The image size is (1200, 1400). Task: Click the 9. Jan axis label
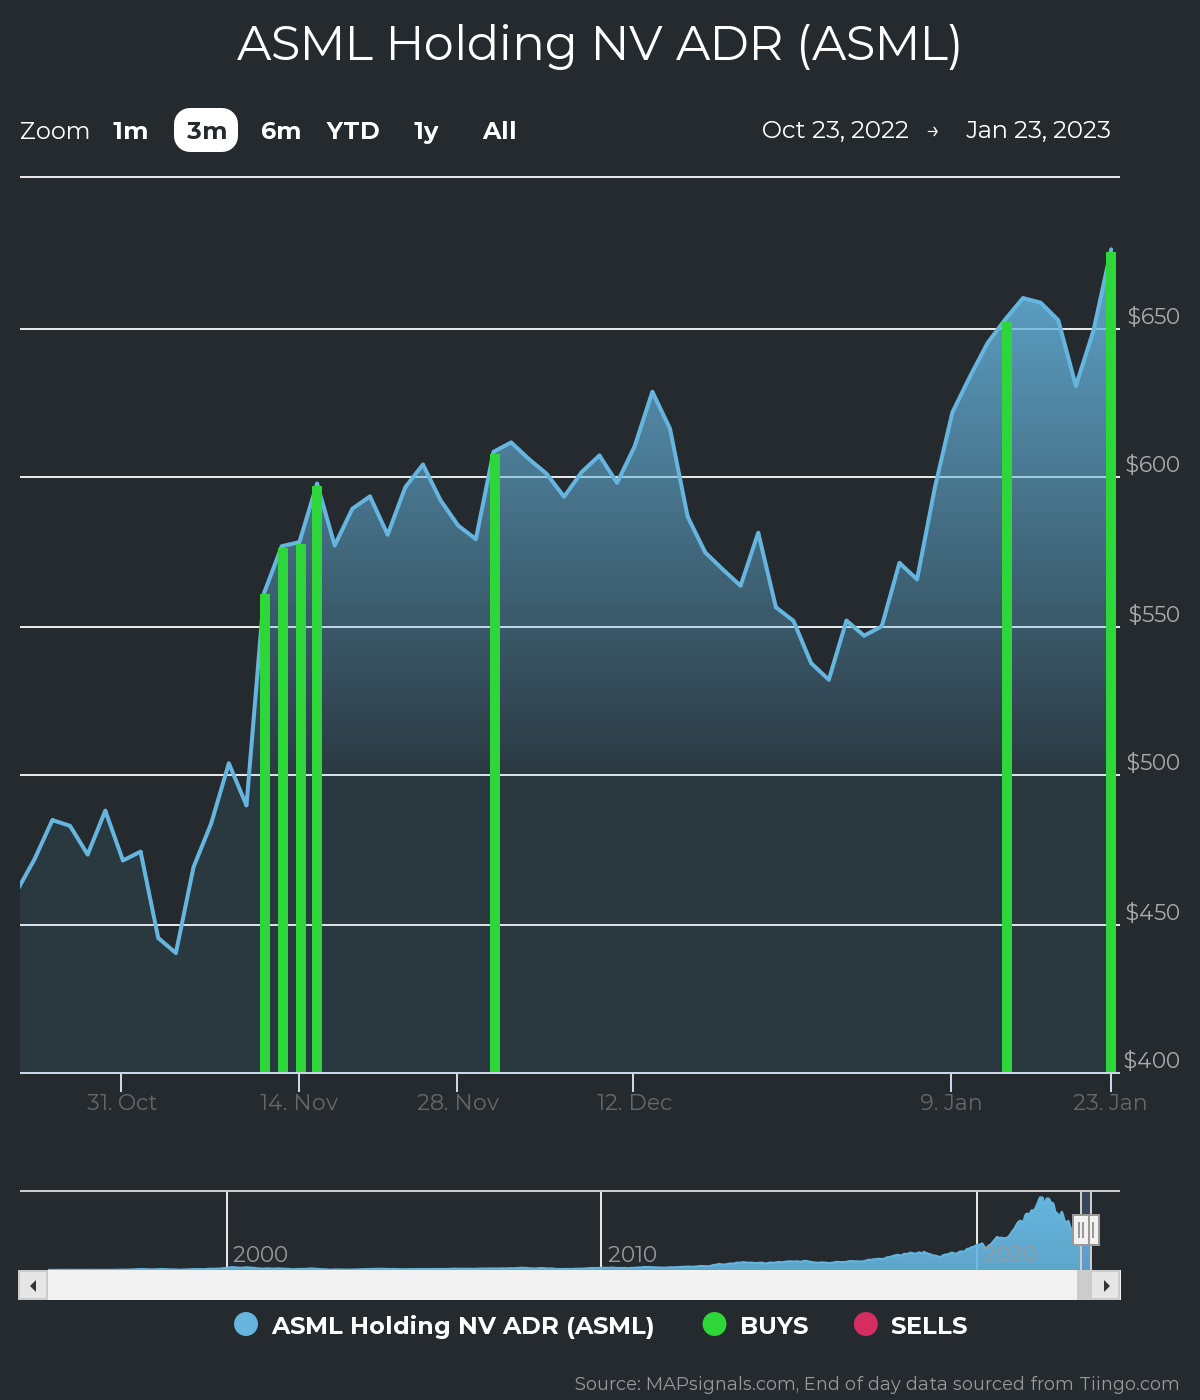[x=951, y=1102]
